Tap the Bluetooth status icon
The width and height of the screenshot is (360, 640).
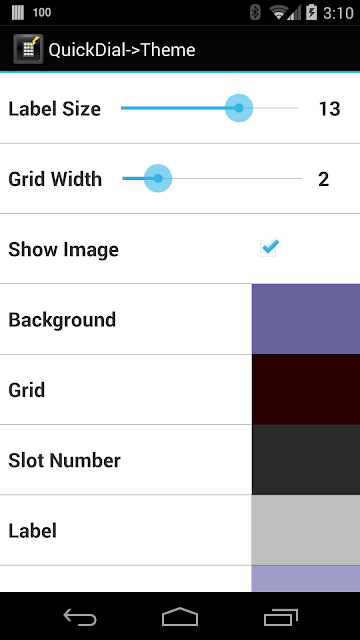pyautogui.click(x=256, y=13)
